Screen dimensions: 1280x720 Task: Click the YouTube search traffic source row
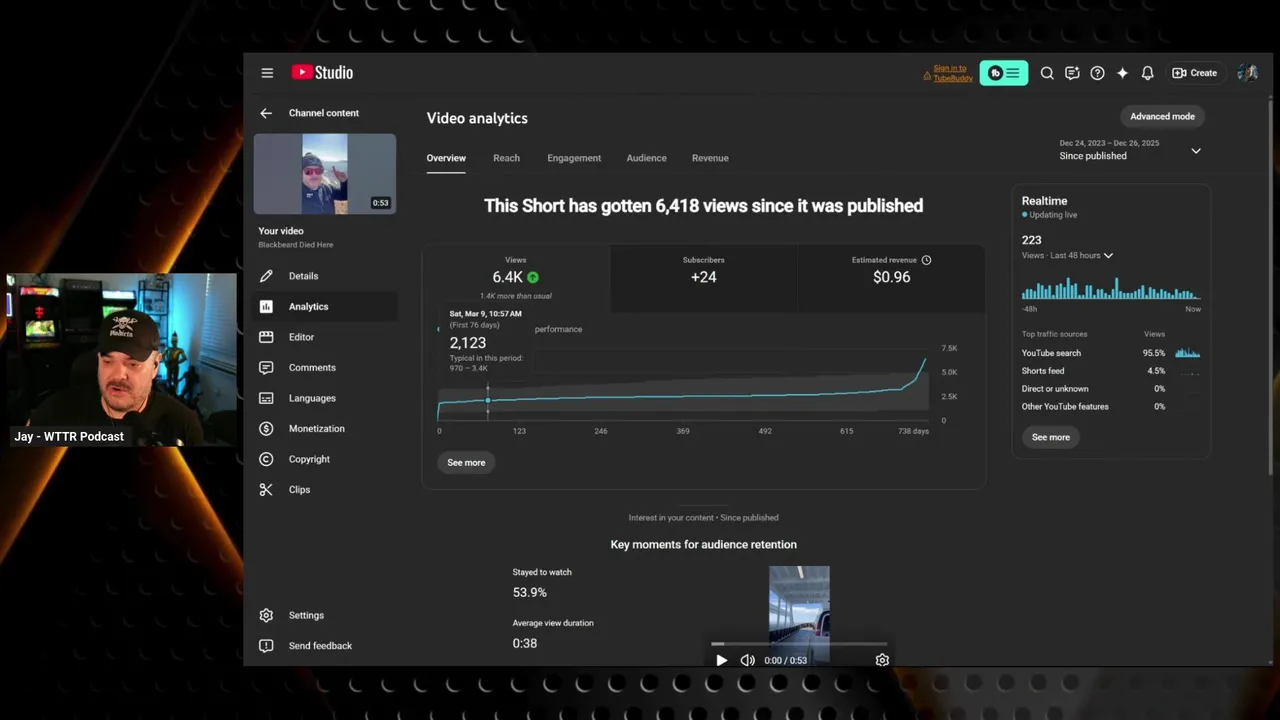pyautogui.click(x=1110, y=353)
